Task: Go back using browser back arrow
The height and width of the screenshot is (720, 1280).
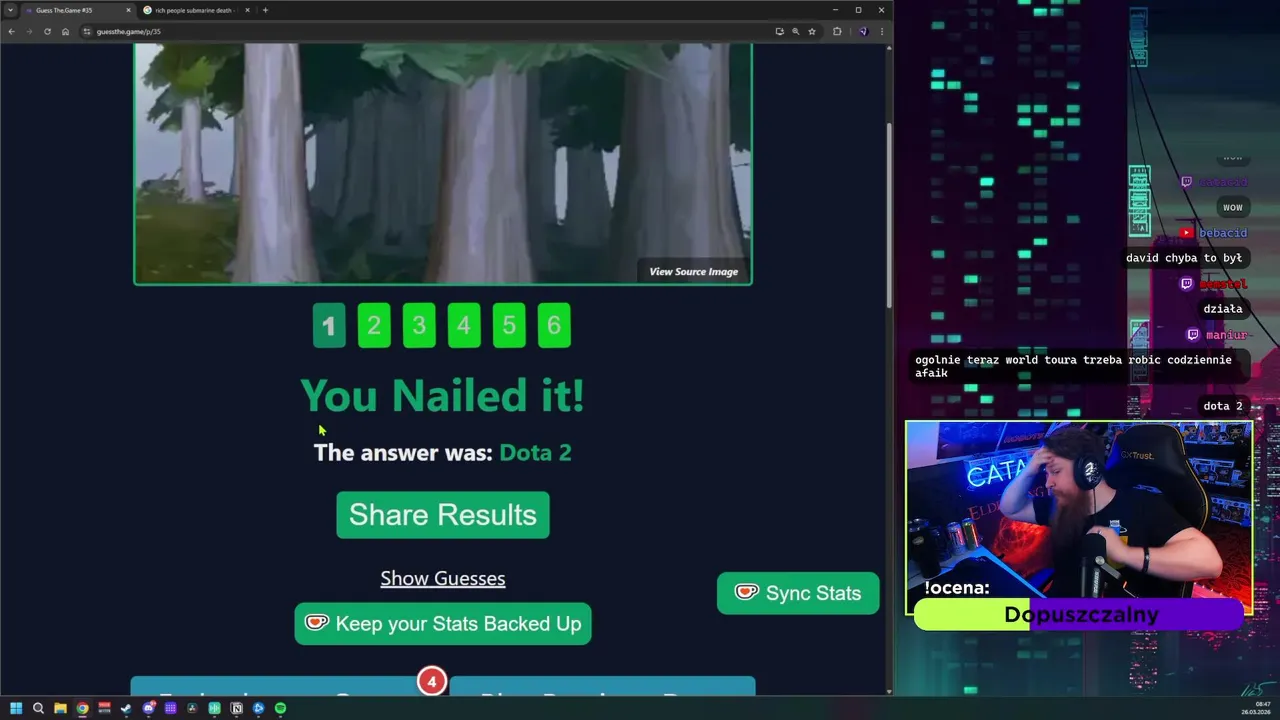Action: point(11,31)
